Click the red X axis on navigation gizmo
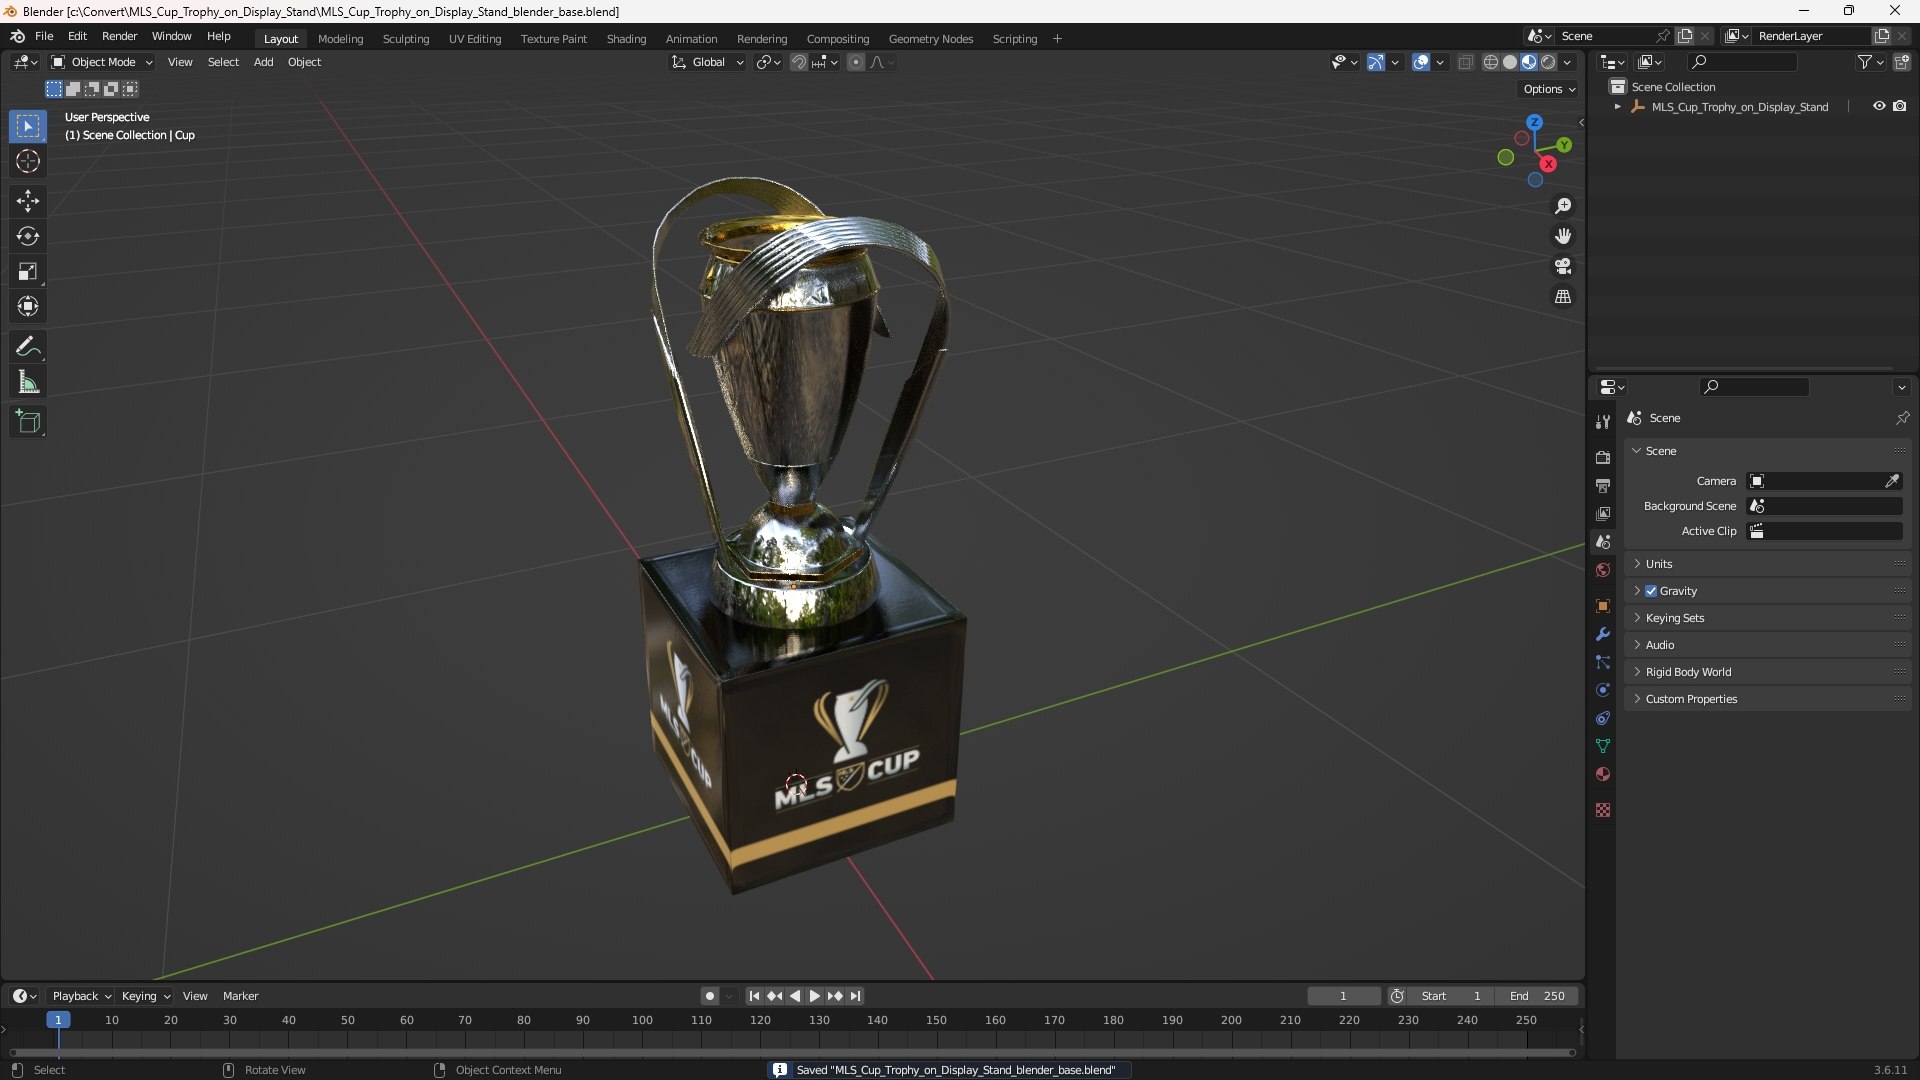The width and height of the screenshot is (1920, 1080). 1548,164
